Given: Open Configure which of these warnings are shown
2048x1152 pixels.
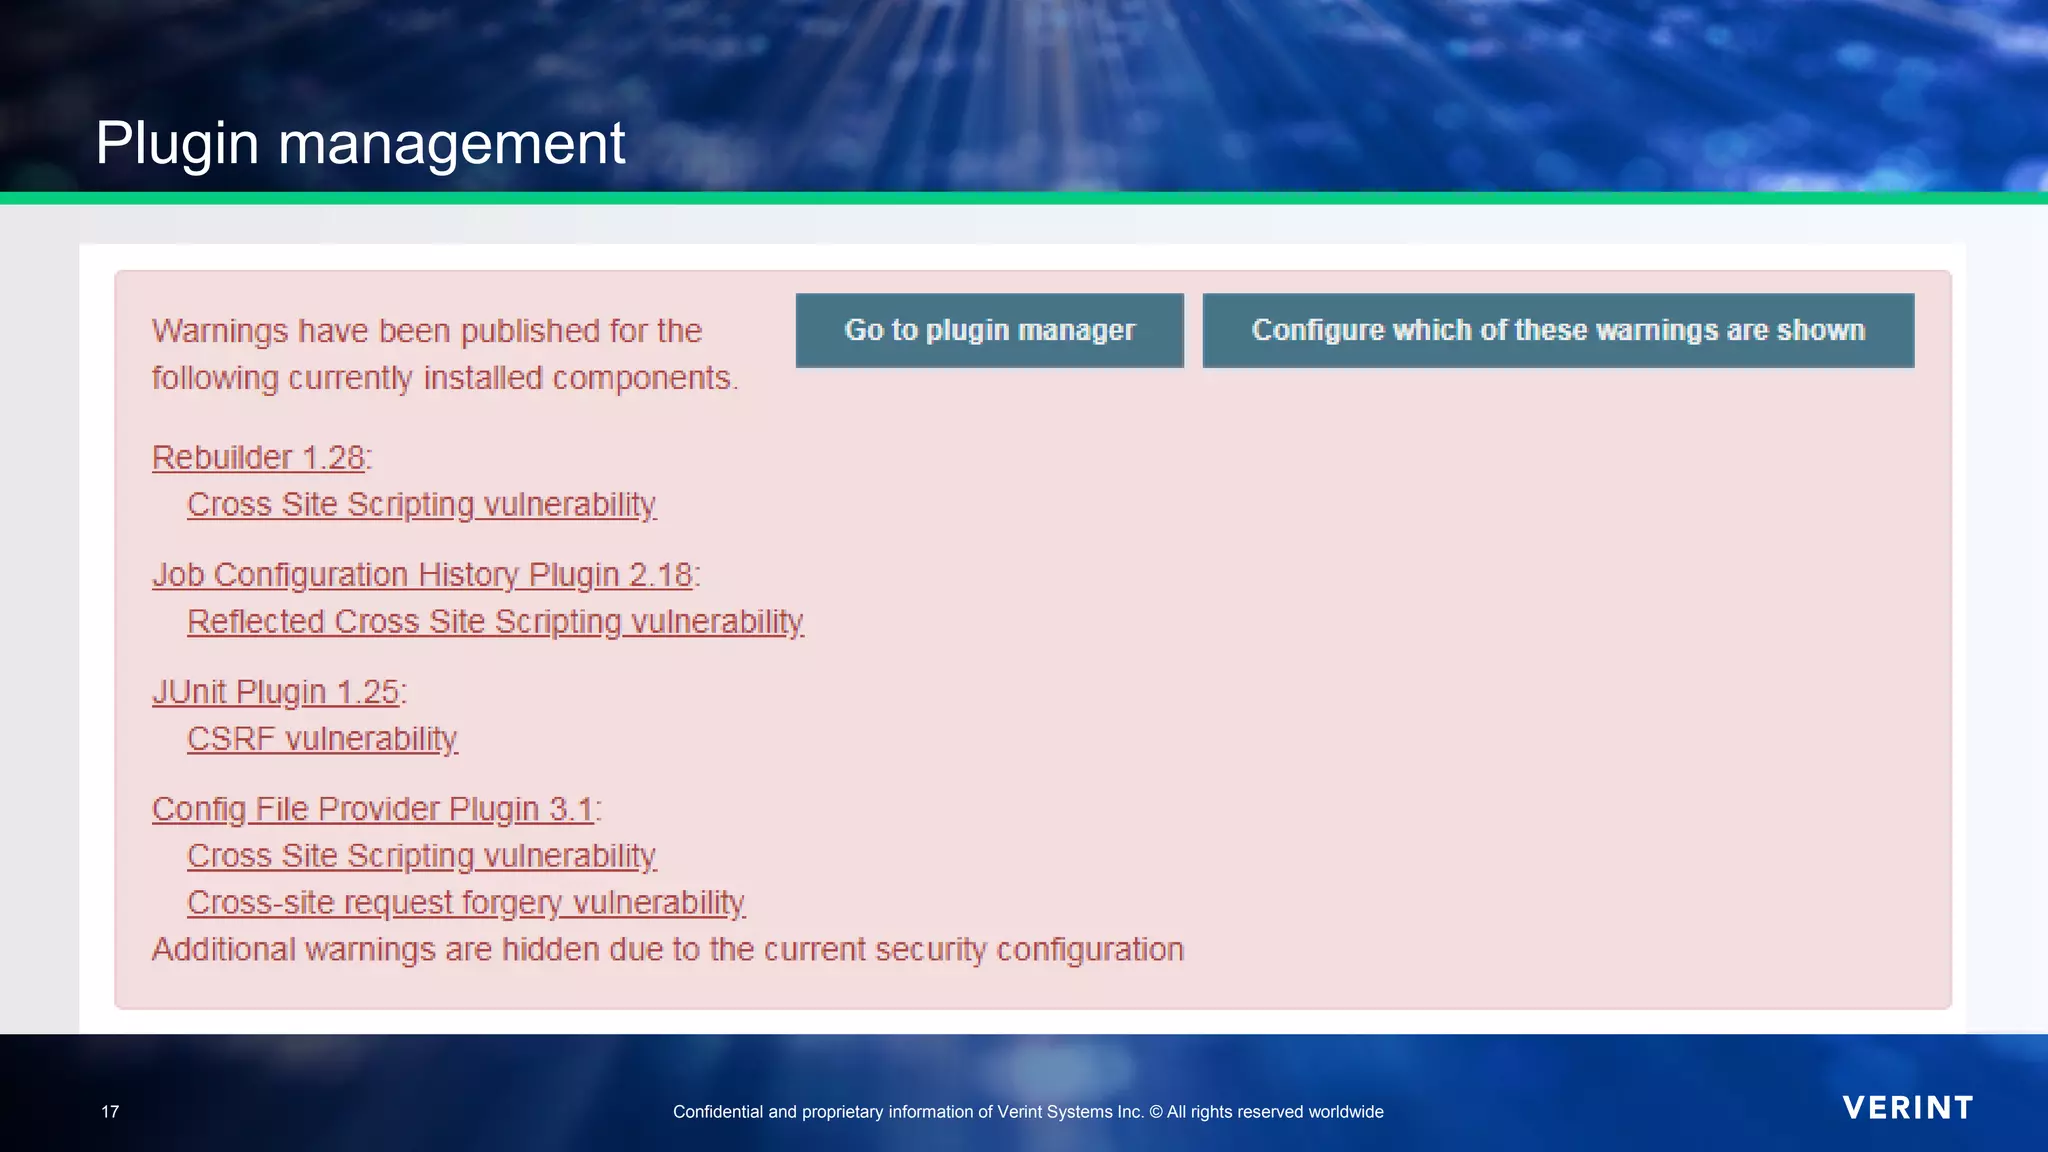Looking at the screenshot, I should coord(1558,330).
